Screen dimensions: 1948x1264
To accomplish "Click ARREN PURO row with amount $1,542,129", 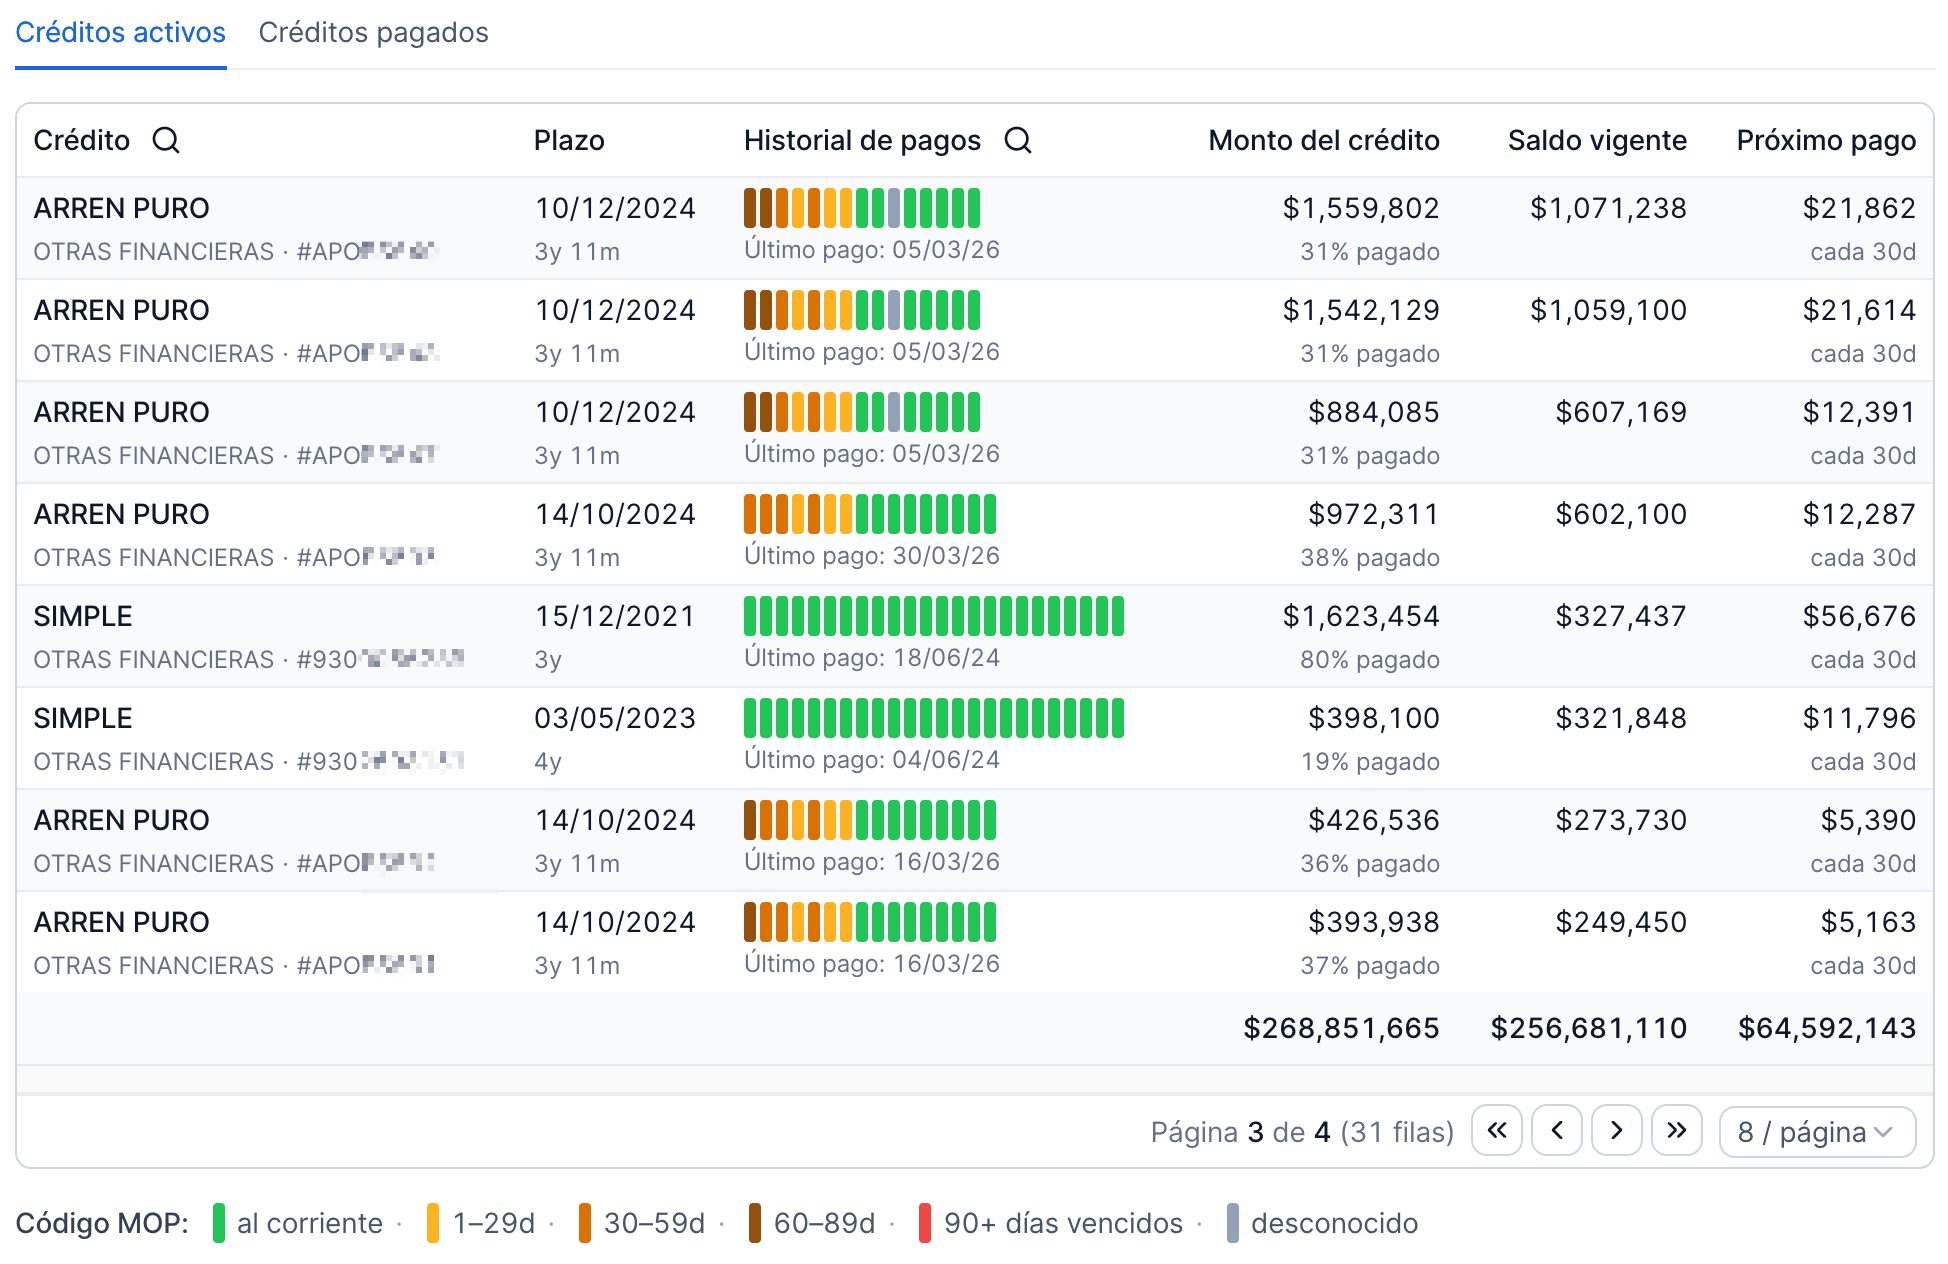I will (974, 330).
